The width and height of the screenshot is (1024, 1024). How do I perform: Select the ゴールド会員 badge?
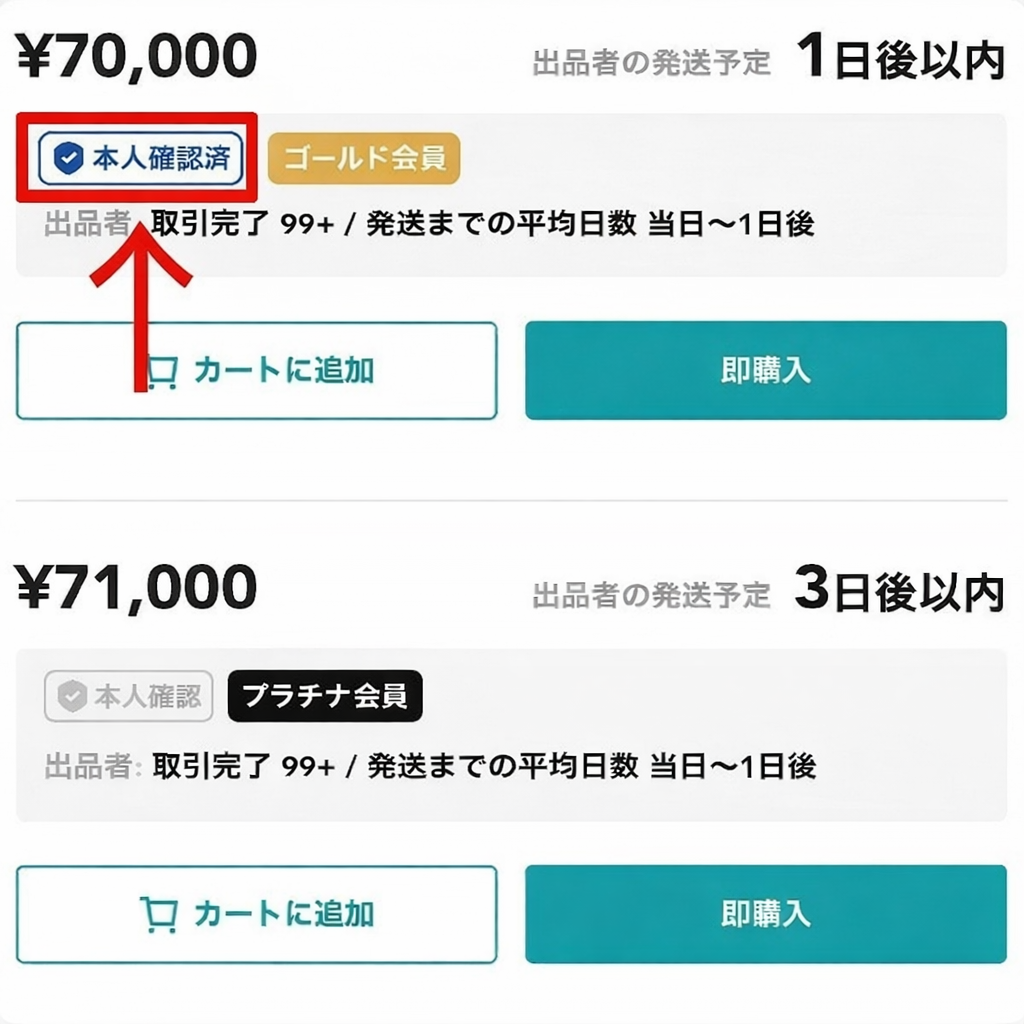(364, 159)
